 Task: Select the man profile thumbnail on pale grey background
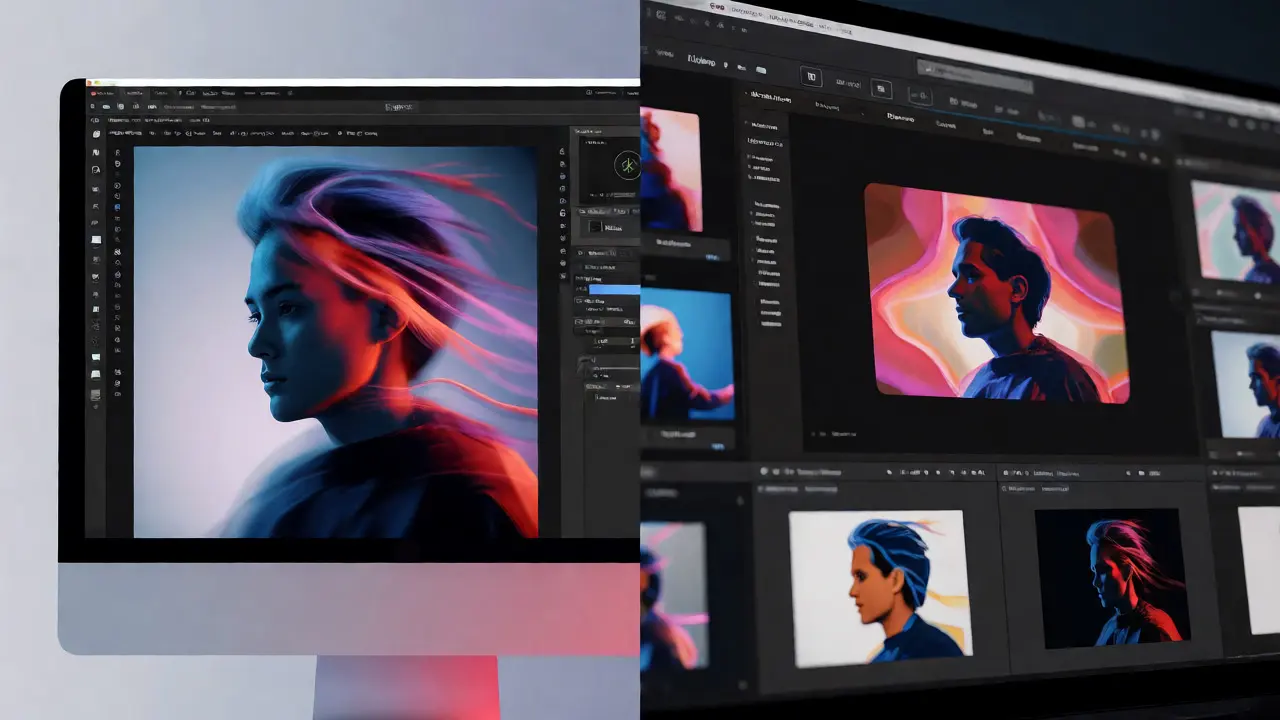tap(1246, 385)
